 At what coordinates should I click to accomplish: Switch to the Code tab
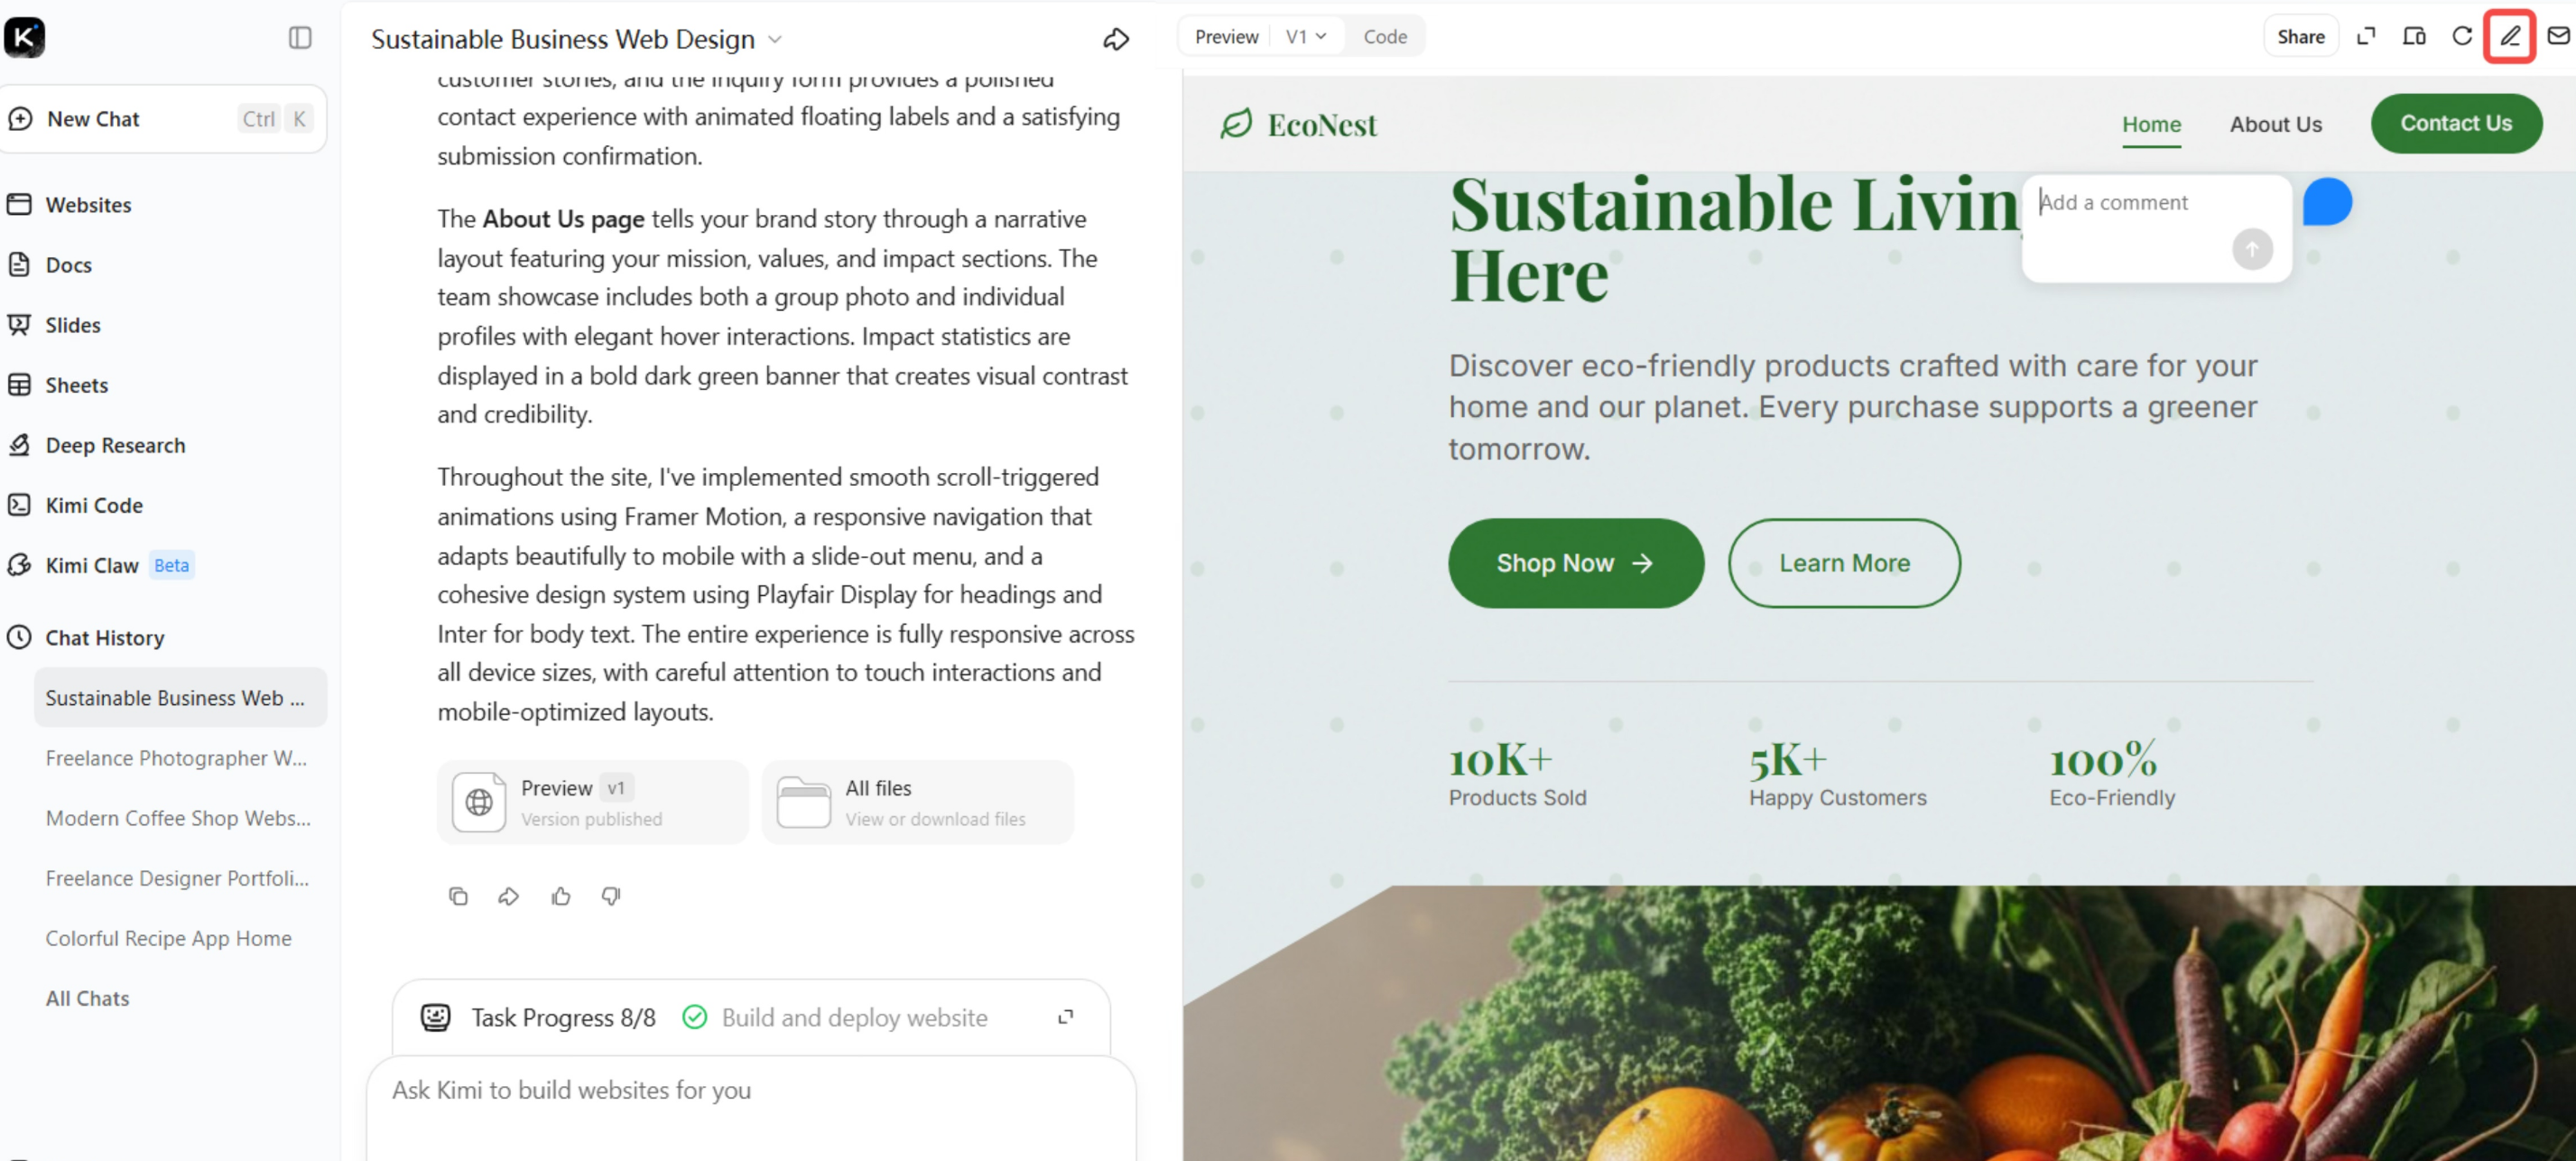coord(1384,37)
